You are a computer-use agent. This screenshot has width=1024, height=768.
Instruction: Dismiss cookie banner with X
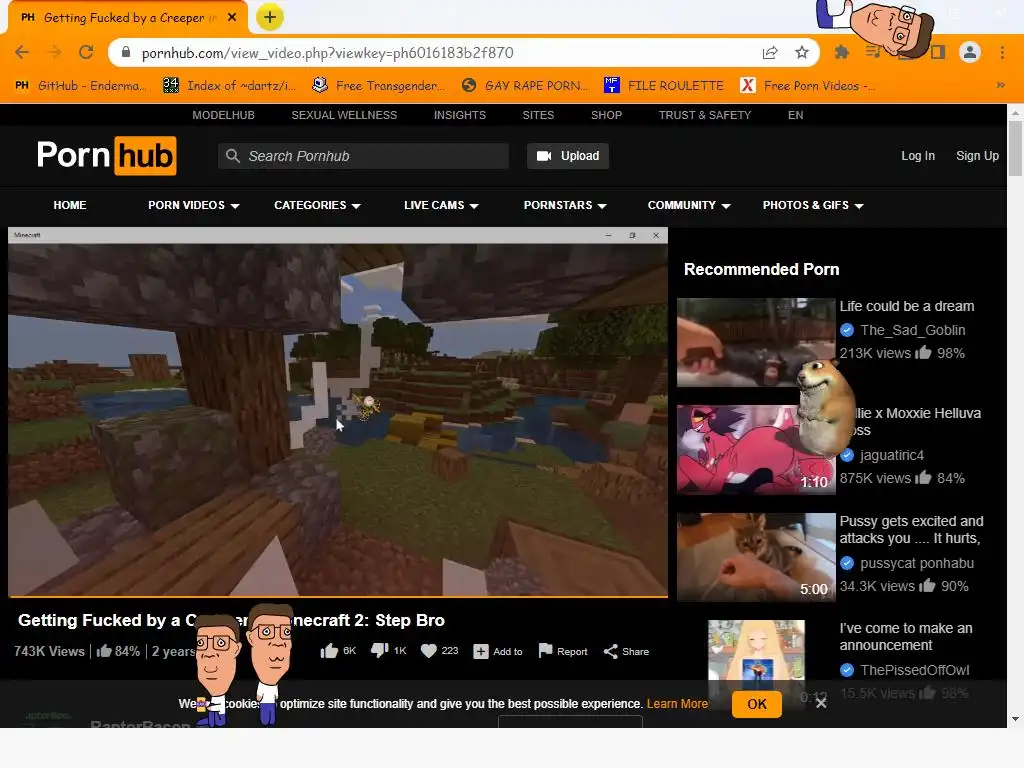click(x=821, y=703)
